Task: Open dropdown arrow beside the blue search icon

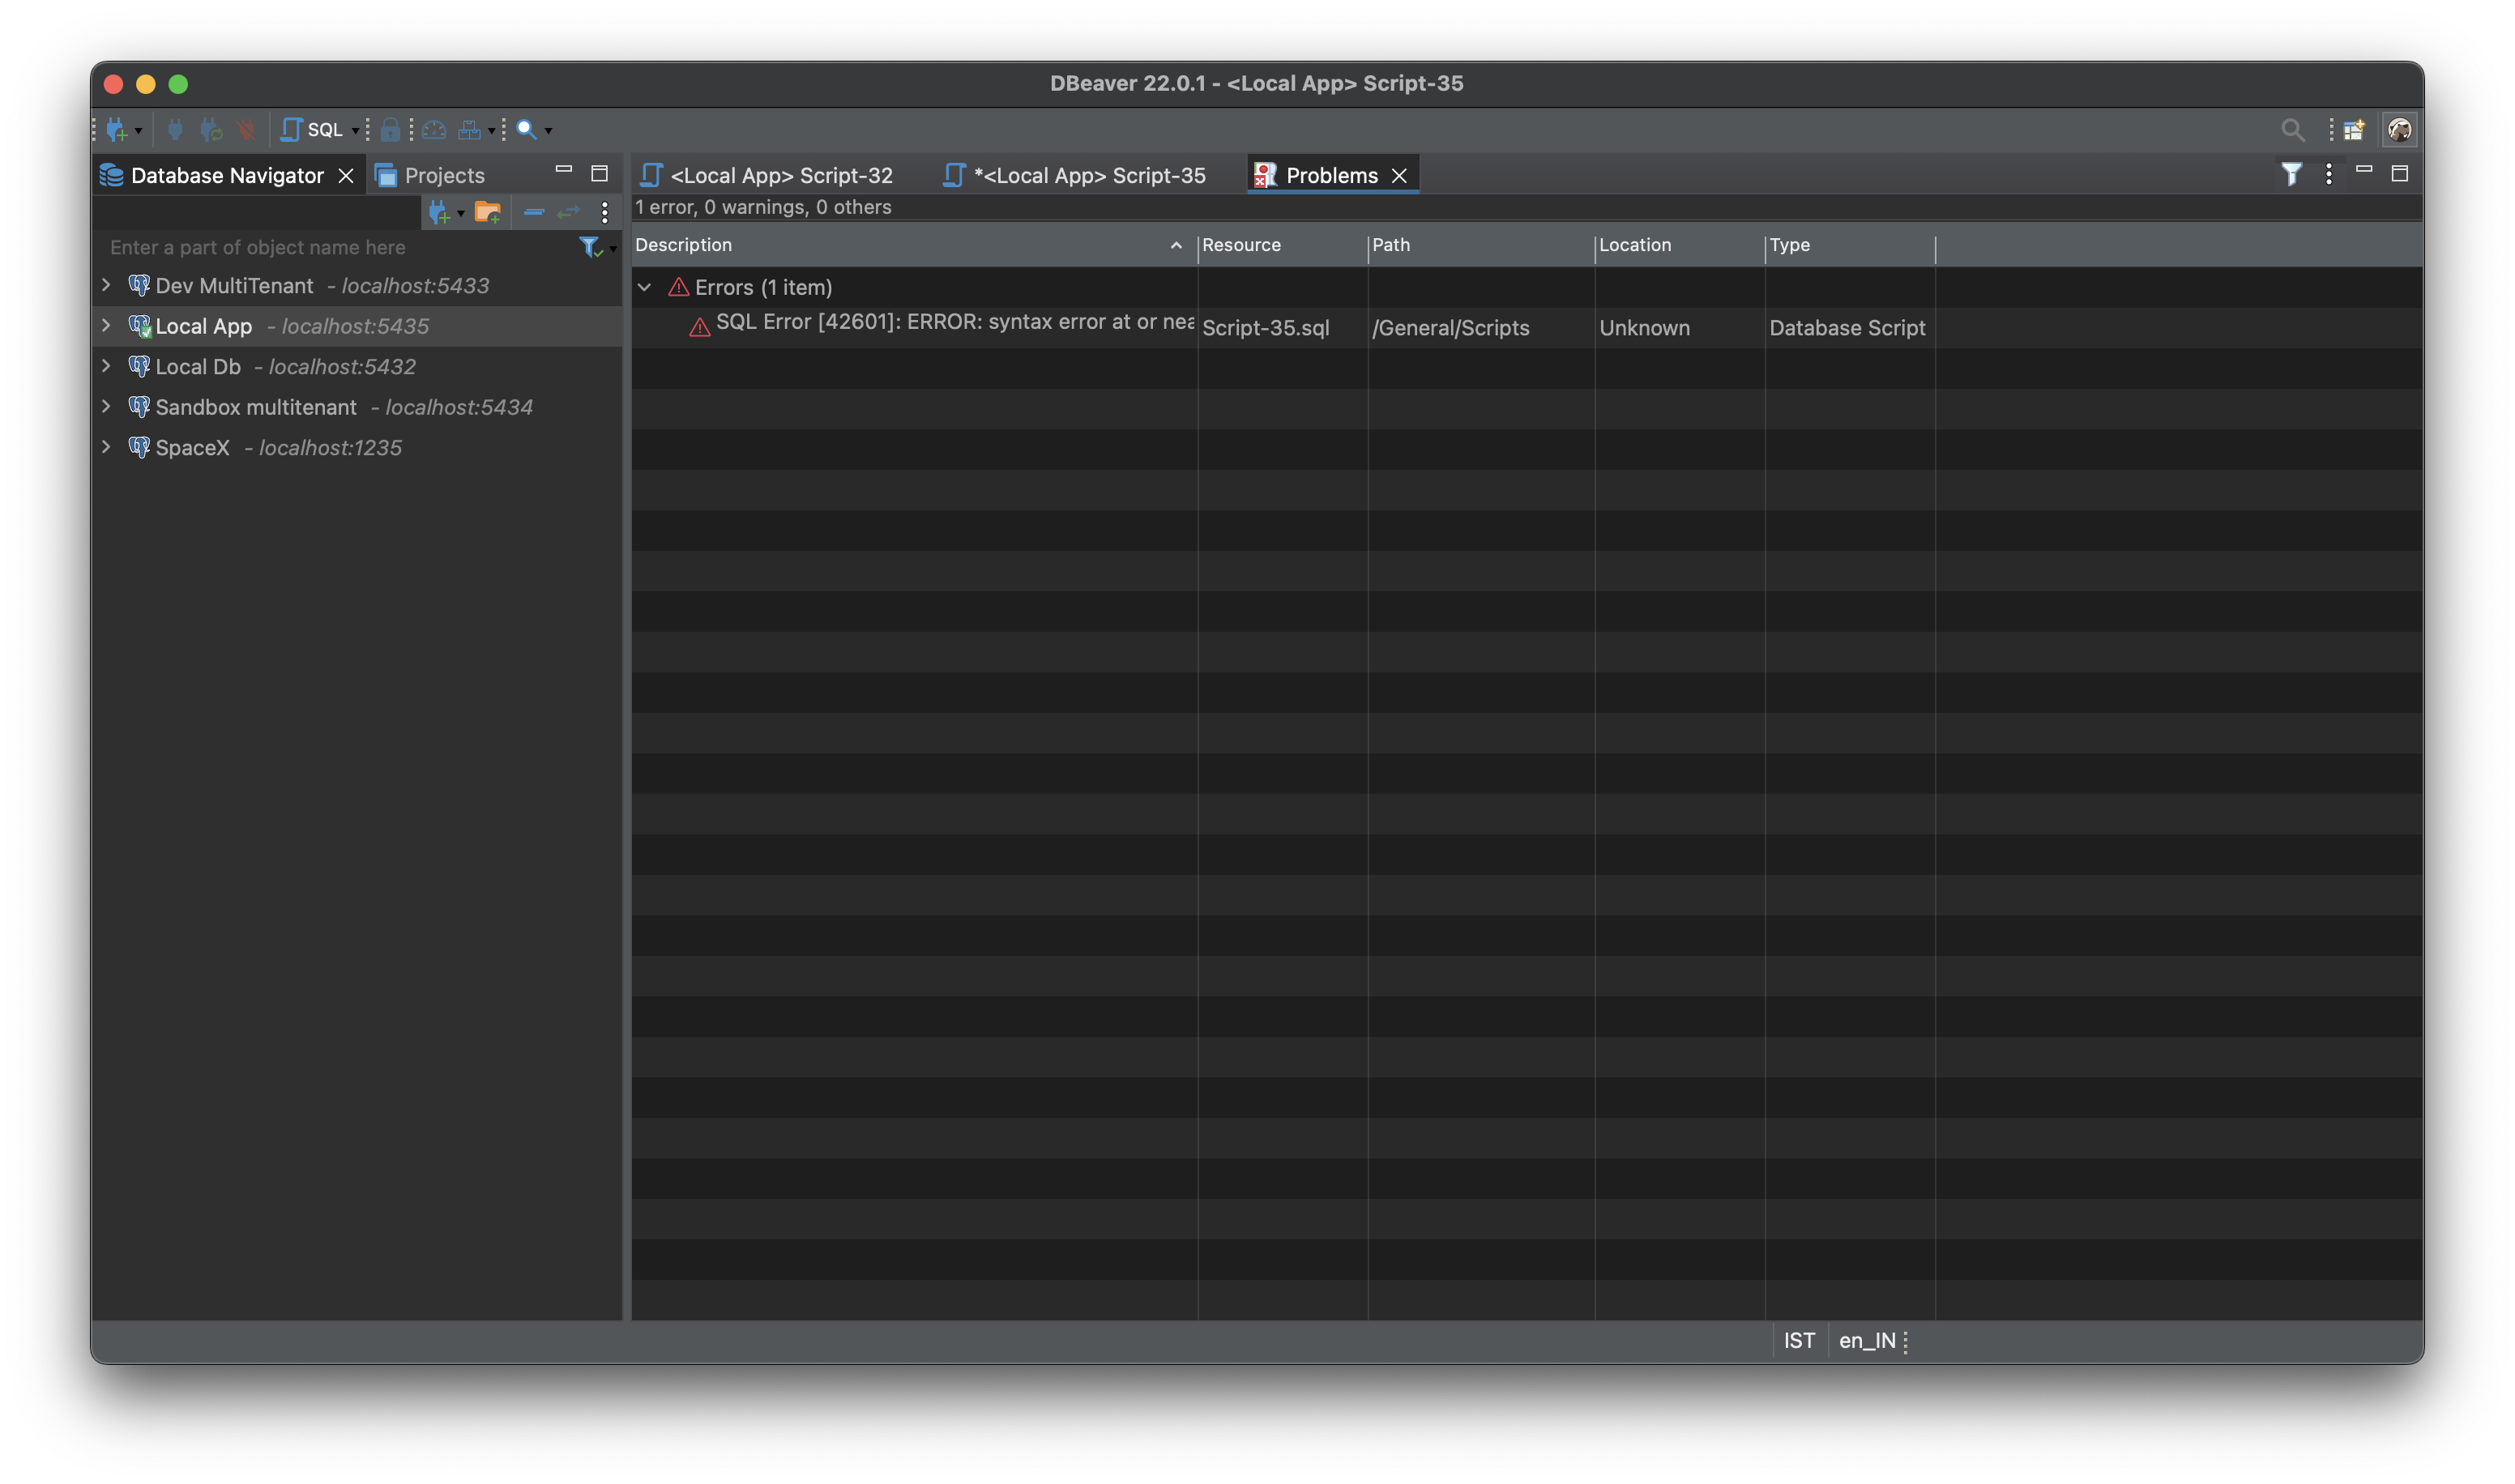Action: tap(548, 131)
